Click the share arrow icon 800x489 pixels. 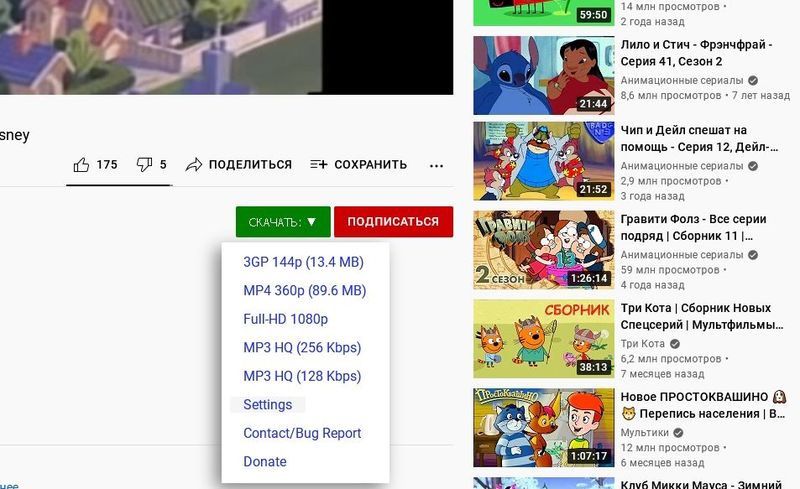tap(193, 164)
